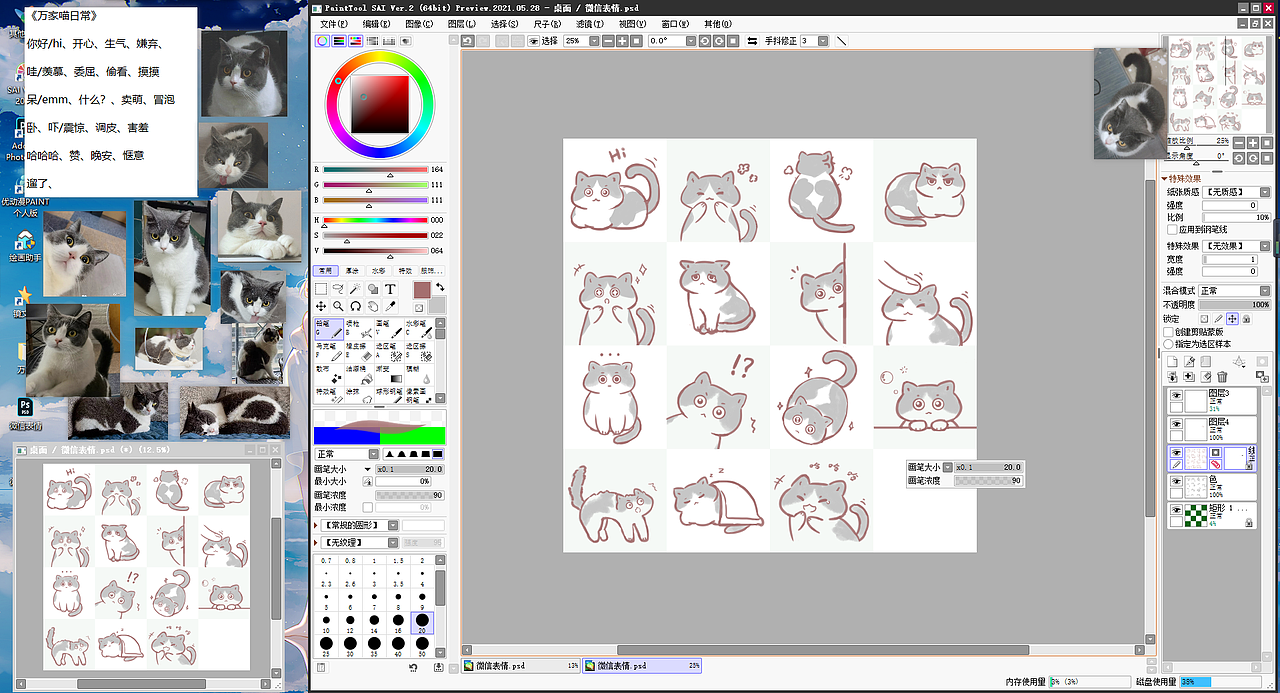
Task: Select the flat square brush tip shape
Action: (x=437, y=455)
